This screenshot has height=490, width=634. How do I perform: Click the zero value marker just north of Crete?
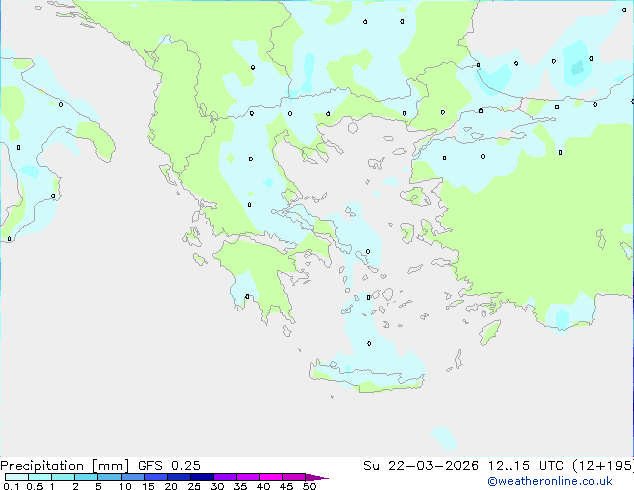click(369, 344)
